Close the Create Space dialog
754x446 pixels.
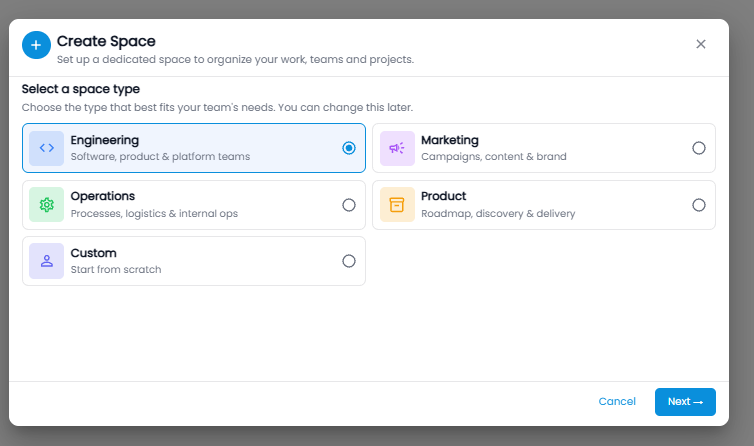click(x=701, y=44)
